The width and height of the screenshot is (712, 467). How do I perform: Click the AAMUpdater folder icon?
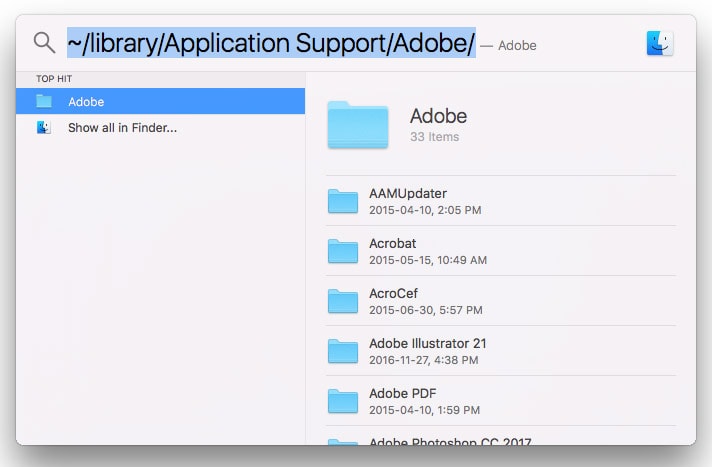pos(343,201)
